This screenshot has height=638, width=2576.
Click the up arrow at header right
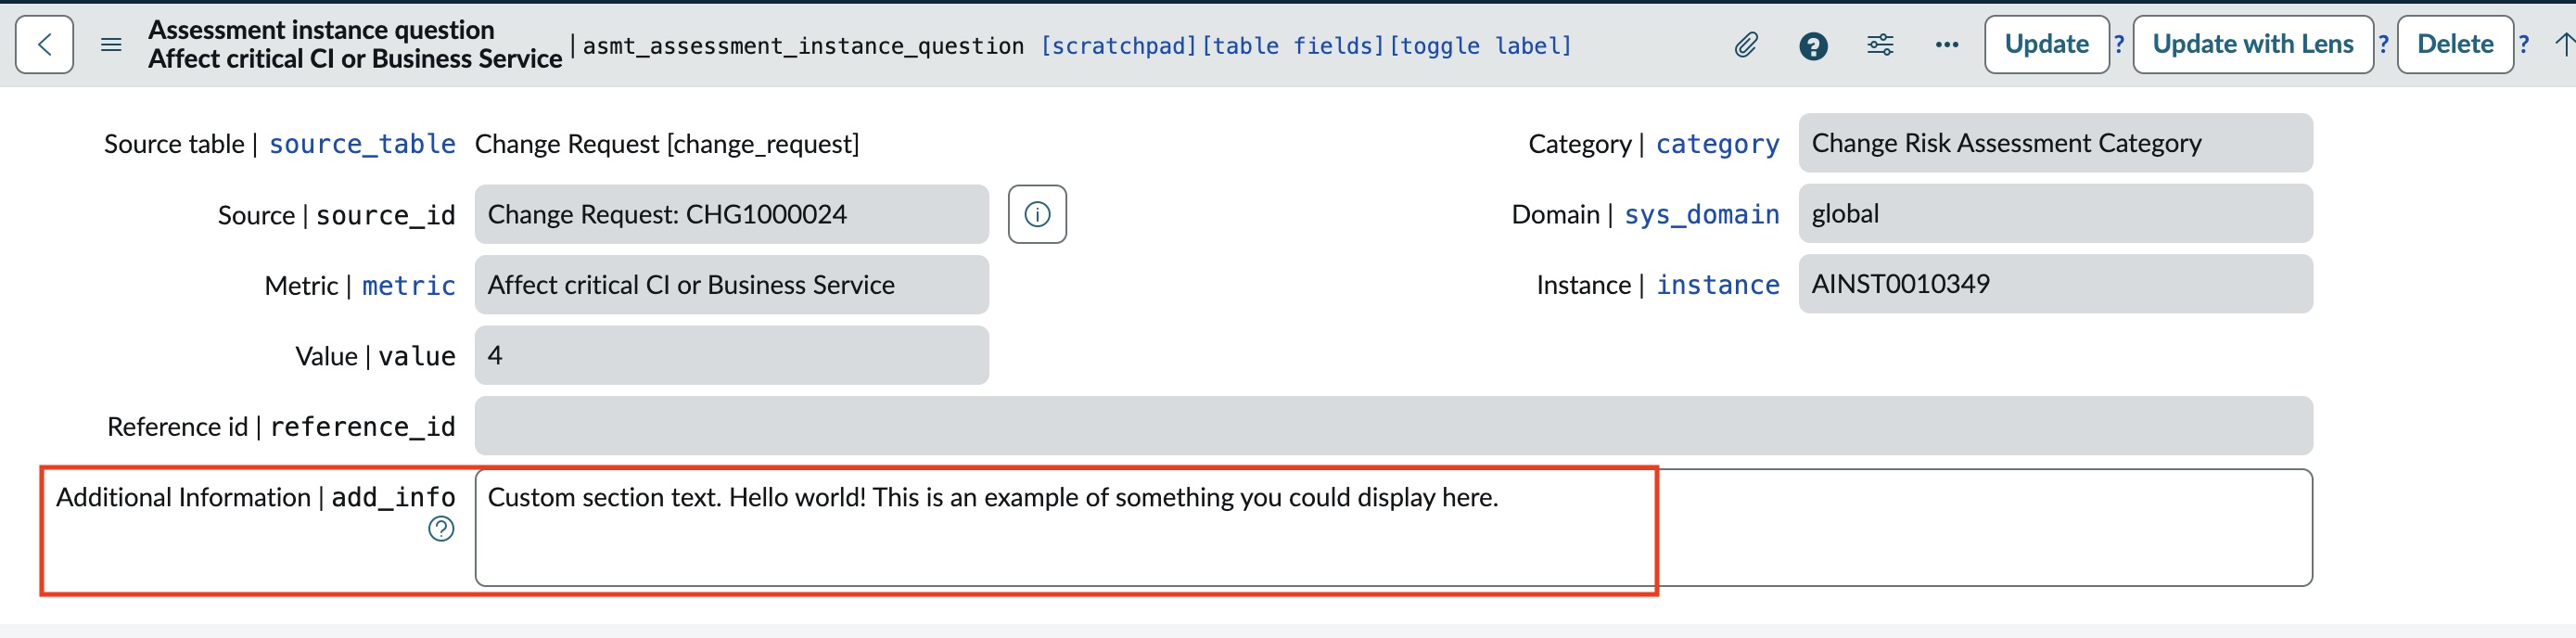pos(2564,45)
